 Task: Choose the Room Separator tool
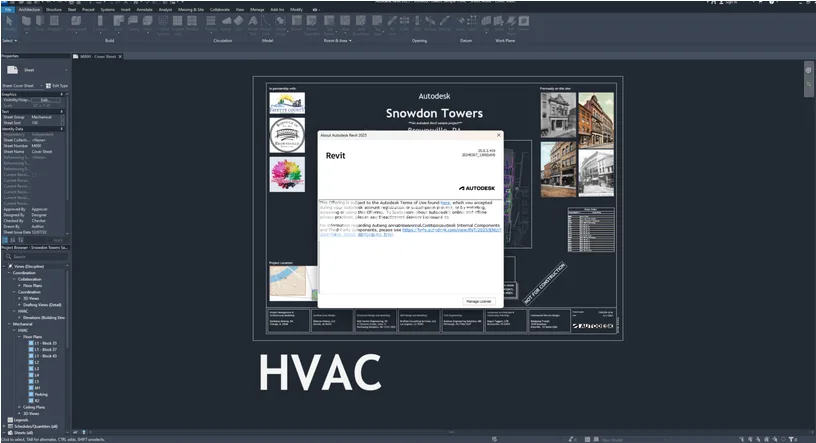[312, 23]
